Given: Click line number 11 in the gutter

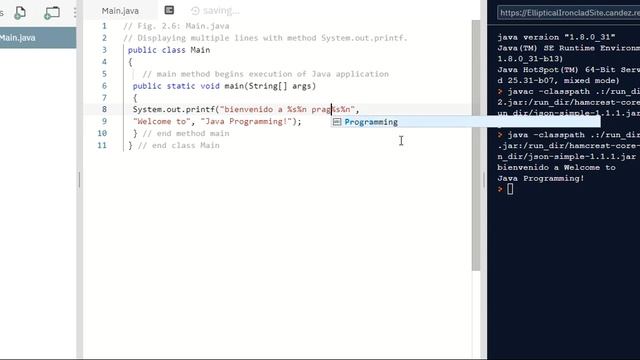Looking at the screenshot, I should (x=102, y=145).
